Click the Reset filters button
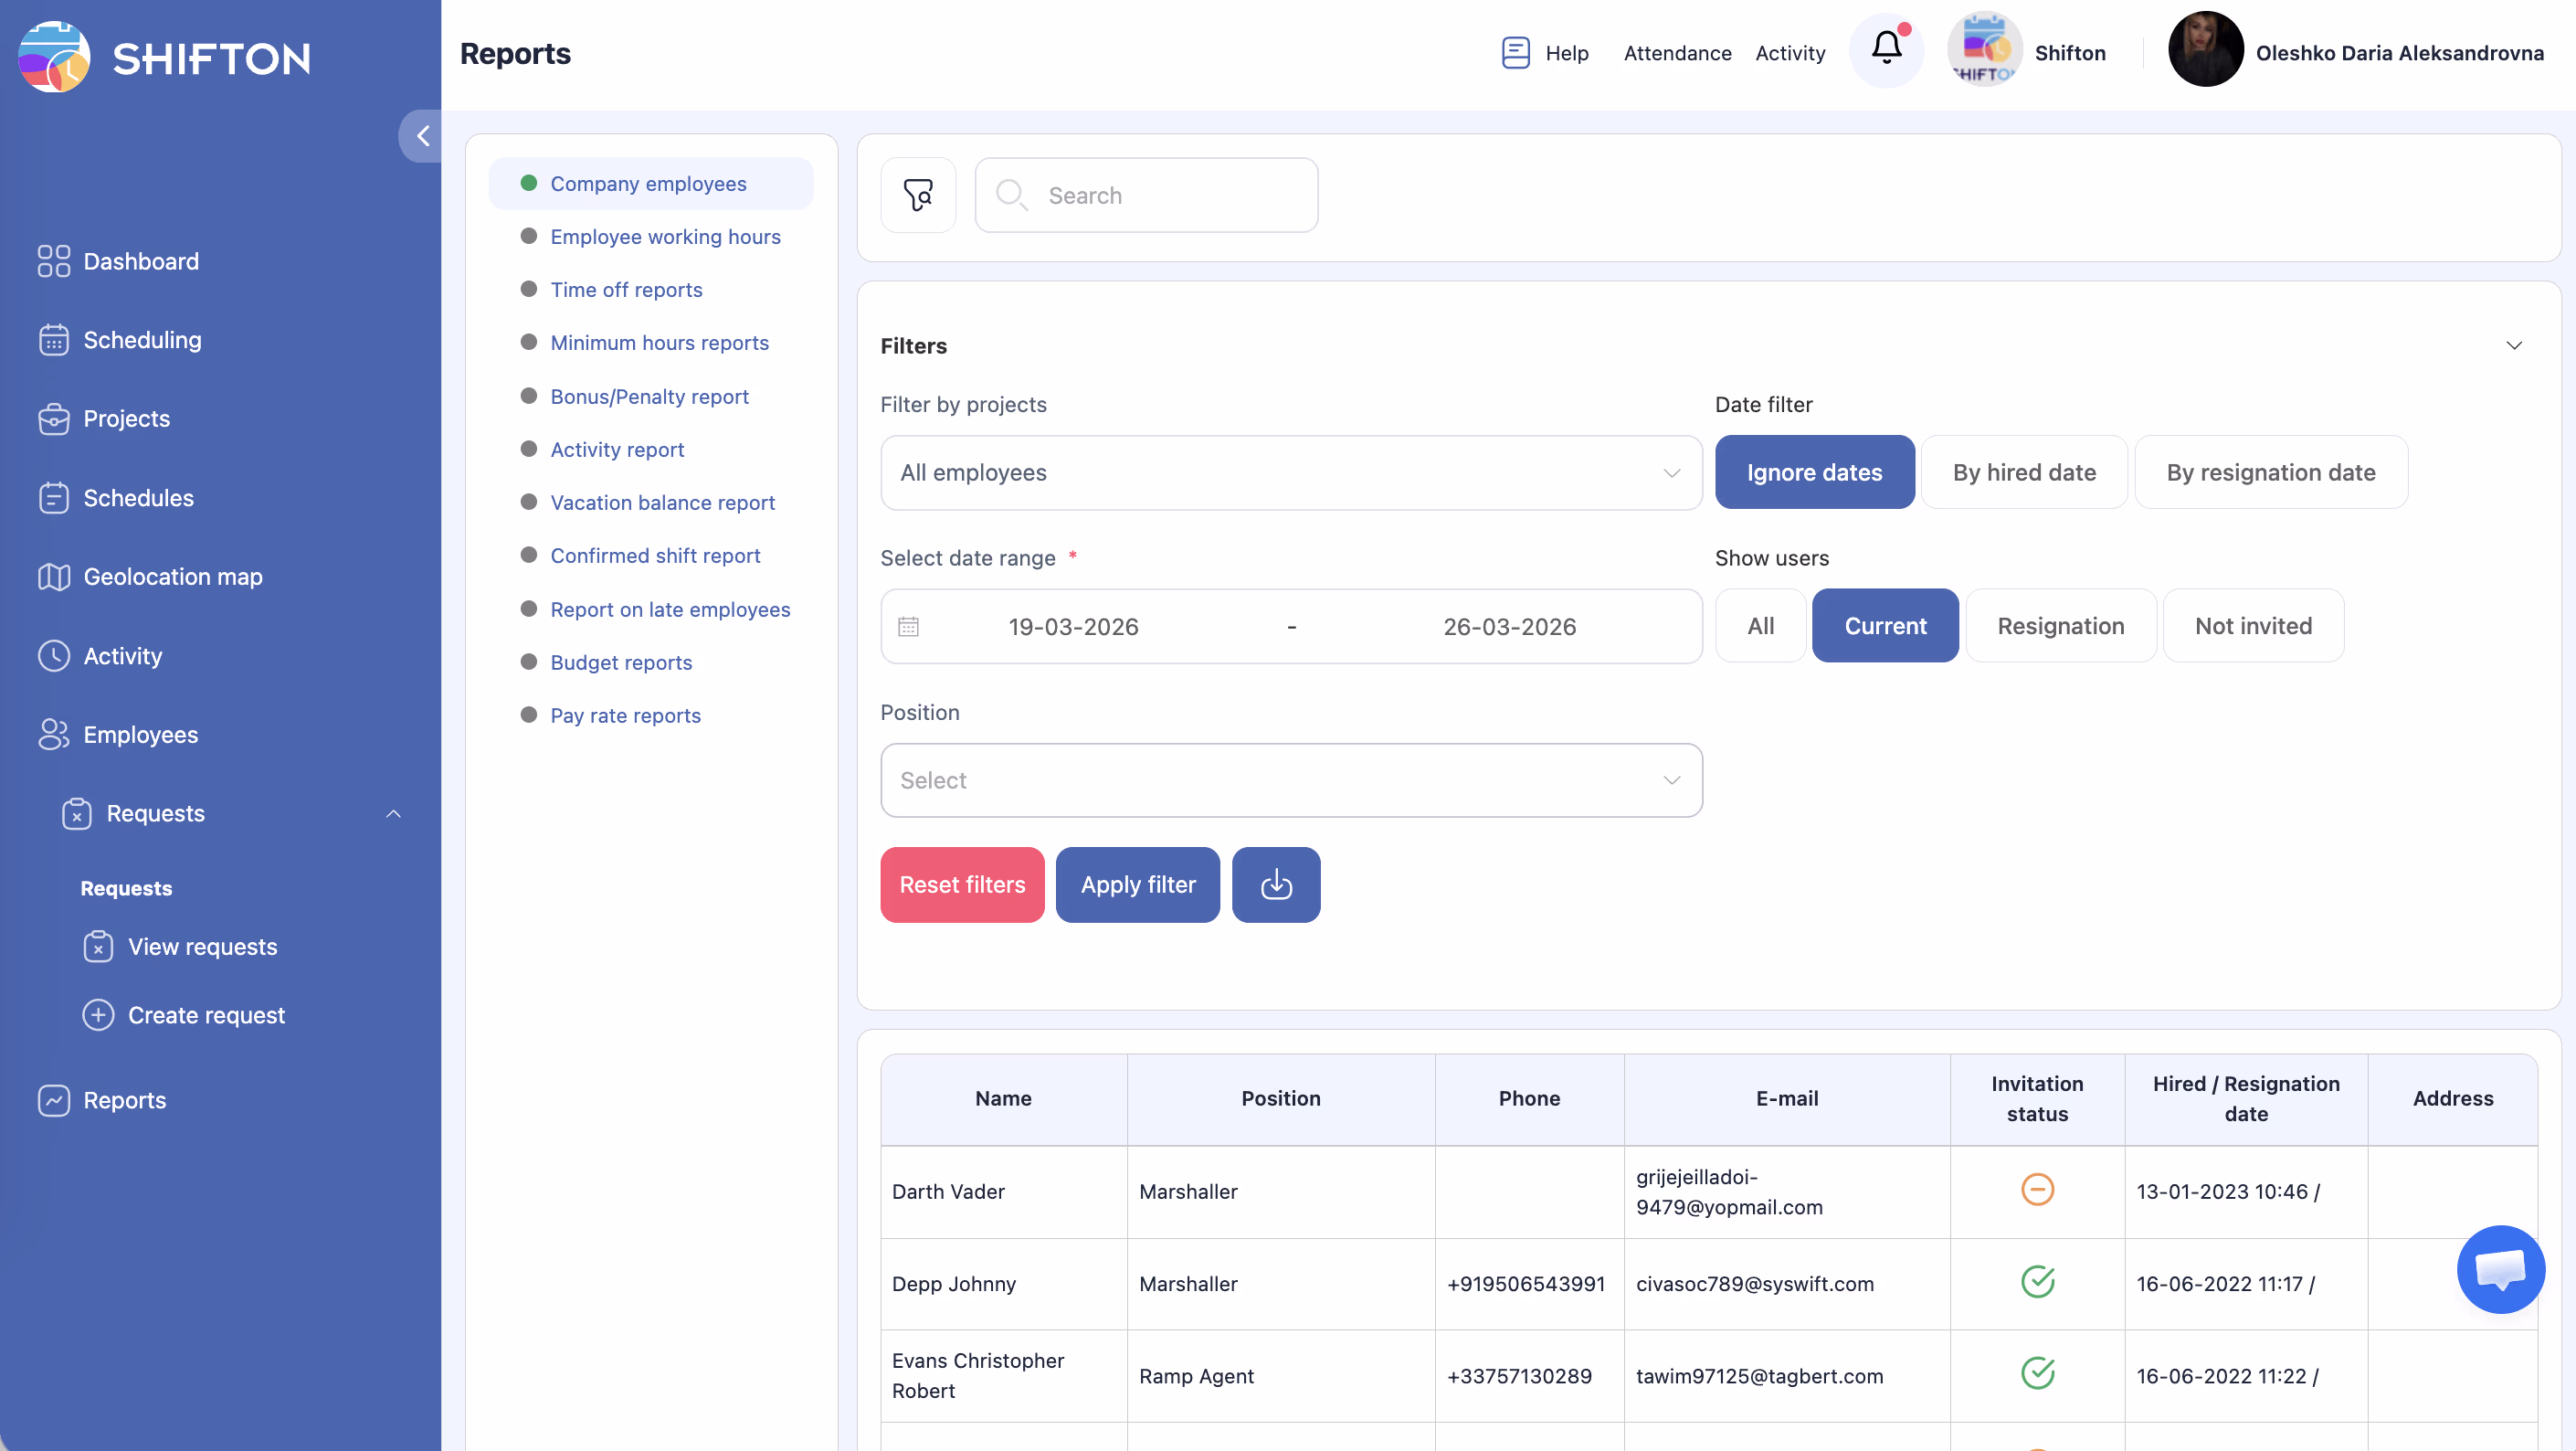Viewport: 2576px width, 1451px height. (961, 885)
